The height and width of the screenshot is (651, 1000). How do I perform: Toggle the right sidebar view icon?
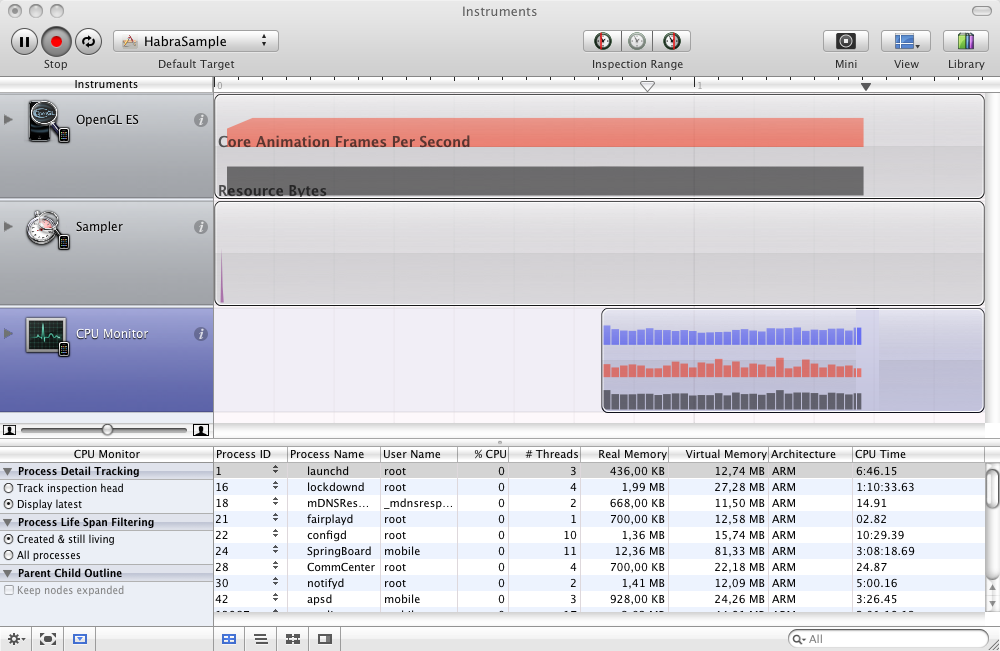pyautogui.click(x=325, y=639)
